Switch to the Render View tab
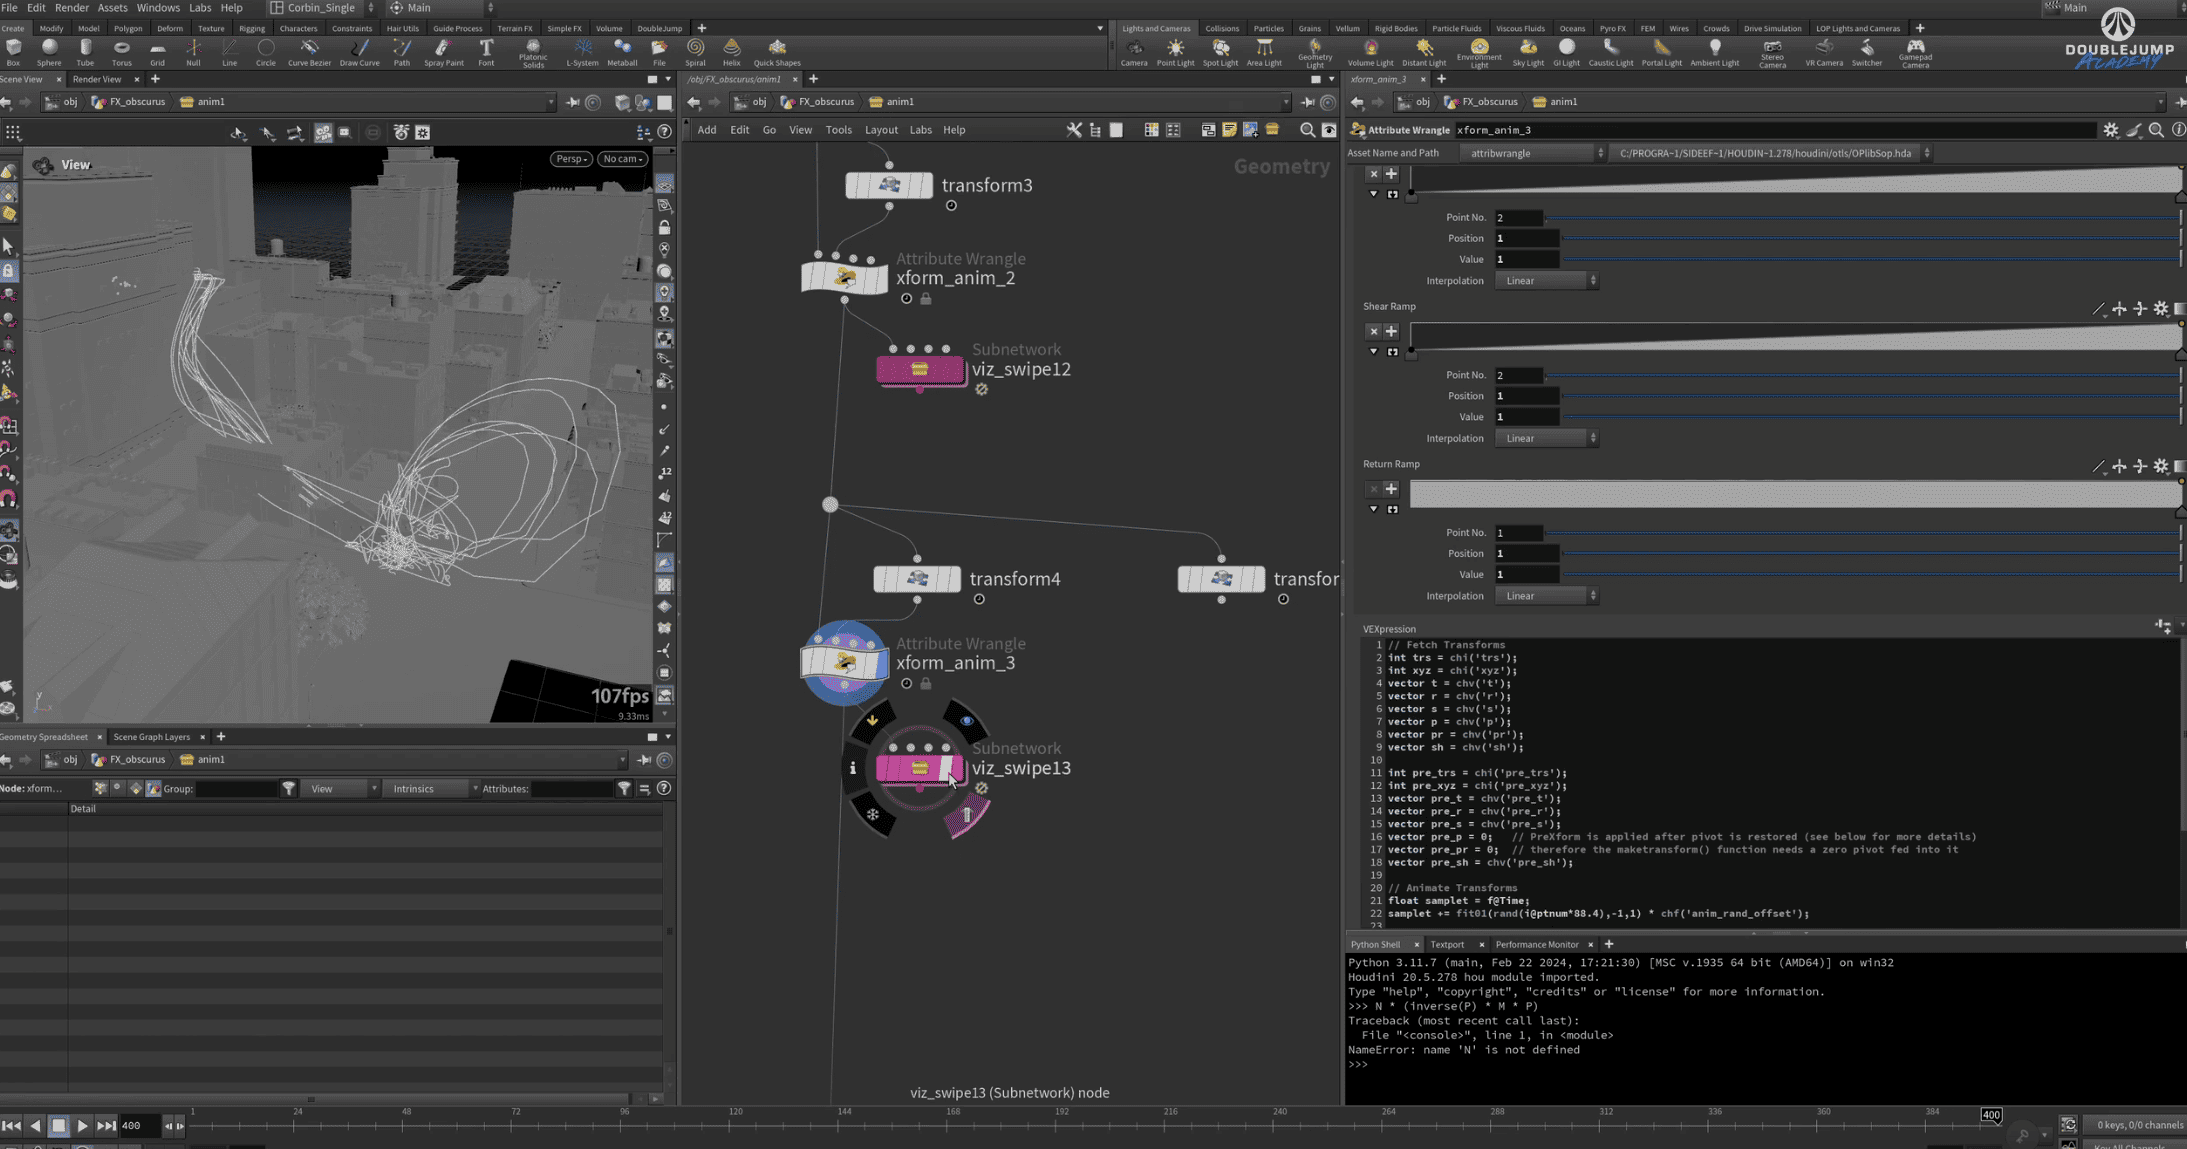The height and width of the screenshot is (1149, 2187). pos(96,79)
